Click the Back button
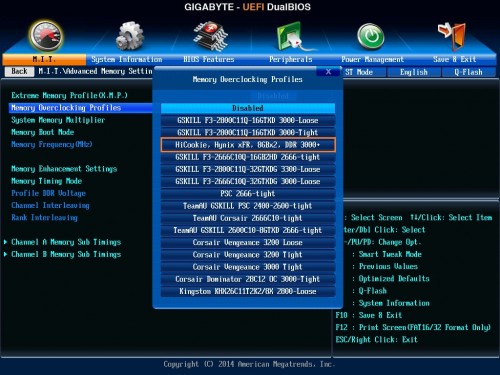 19,71
